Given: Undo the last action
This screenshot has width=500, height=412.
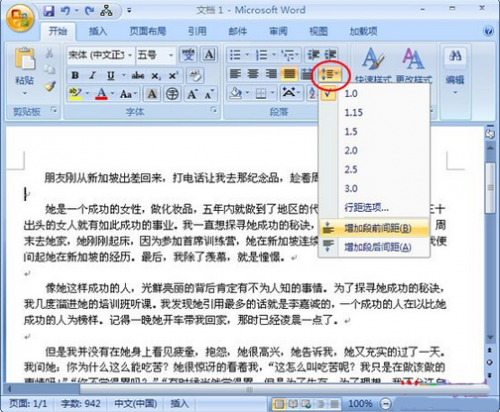Looking at the screenshot, I should click(x=65, y=11).
